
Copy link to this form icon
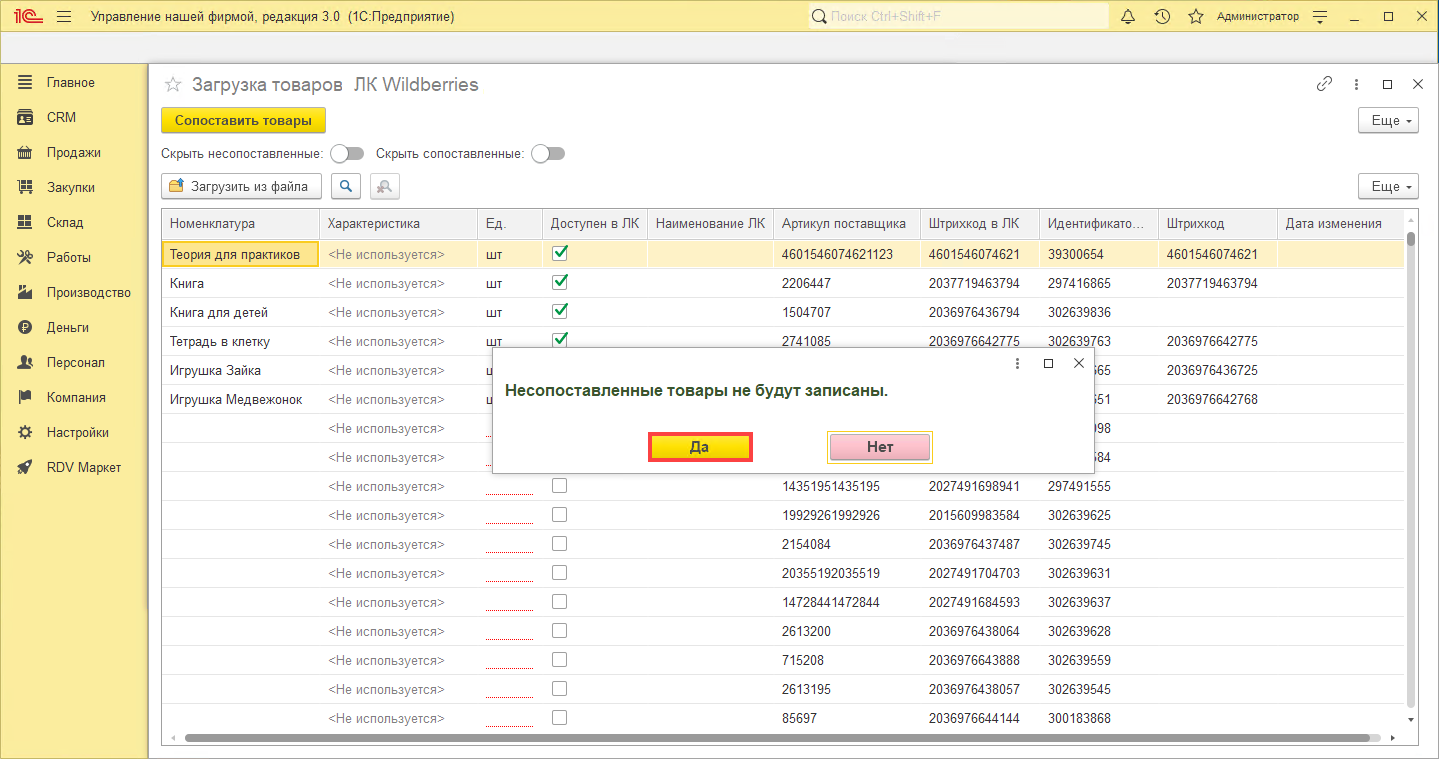click(1324, 84)
